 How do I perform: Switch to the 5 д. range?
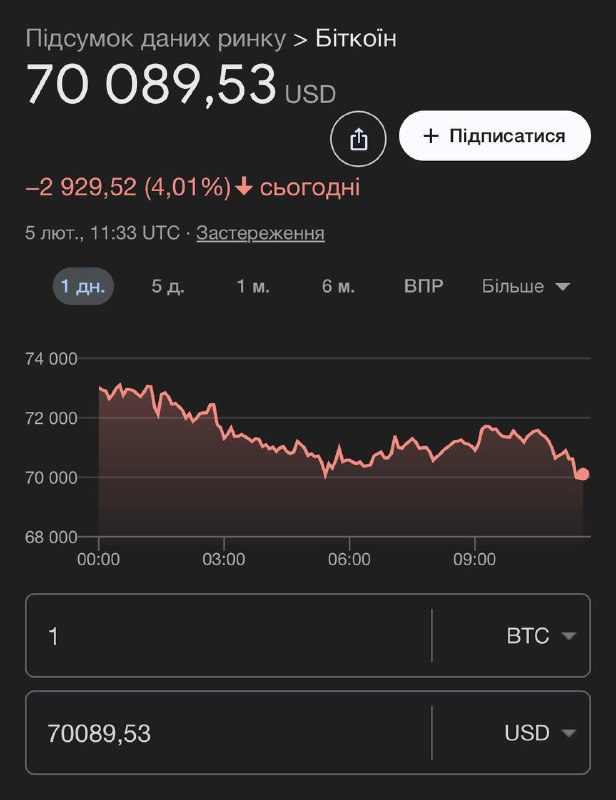(x=168, y=286)
